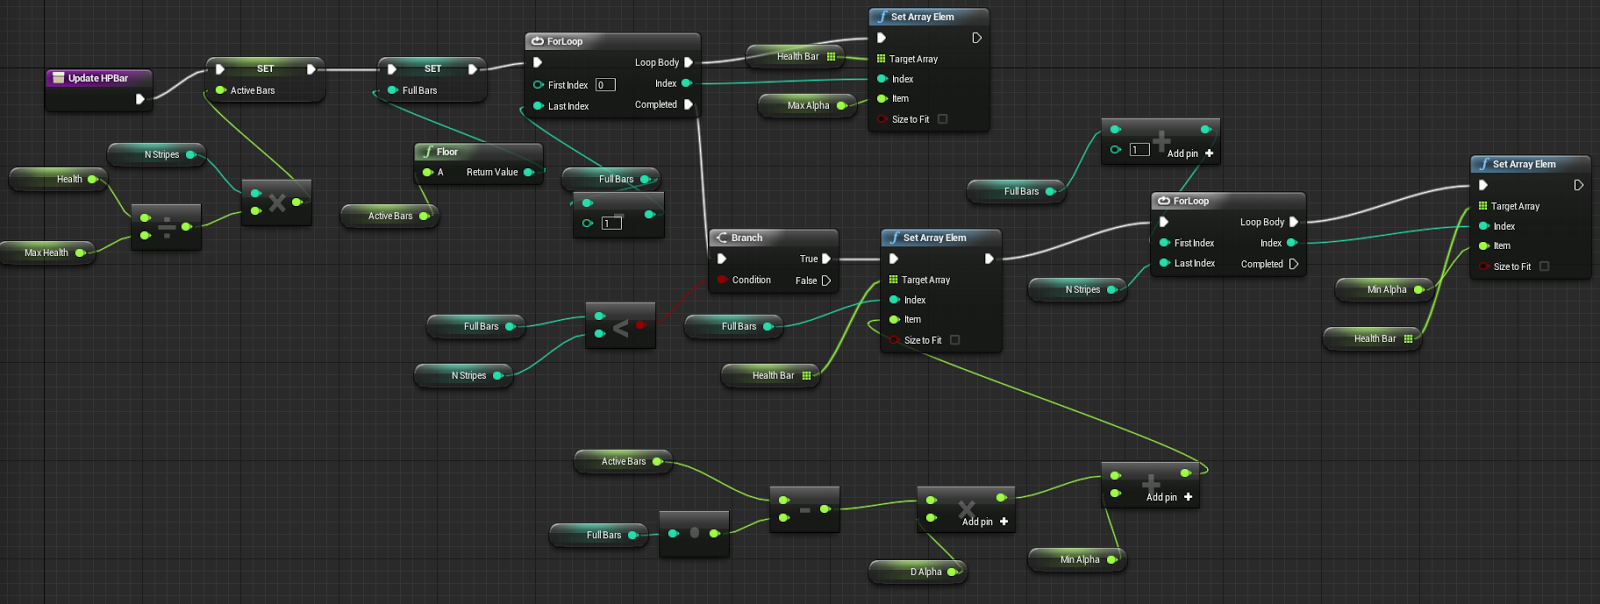Click the red Condition pin on Branch
The height and width of the screenshot is (604, 1600).
click(721, 280)
